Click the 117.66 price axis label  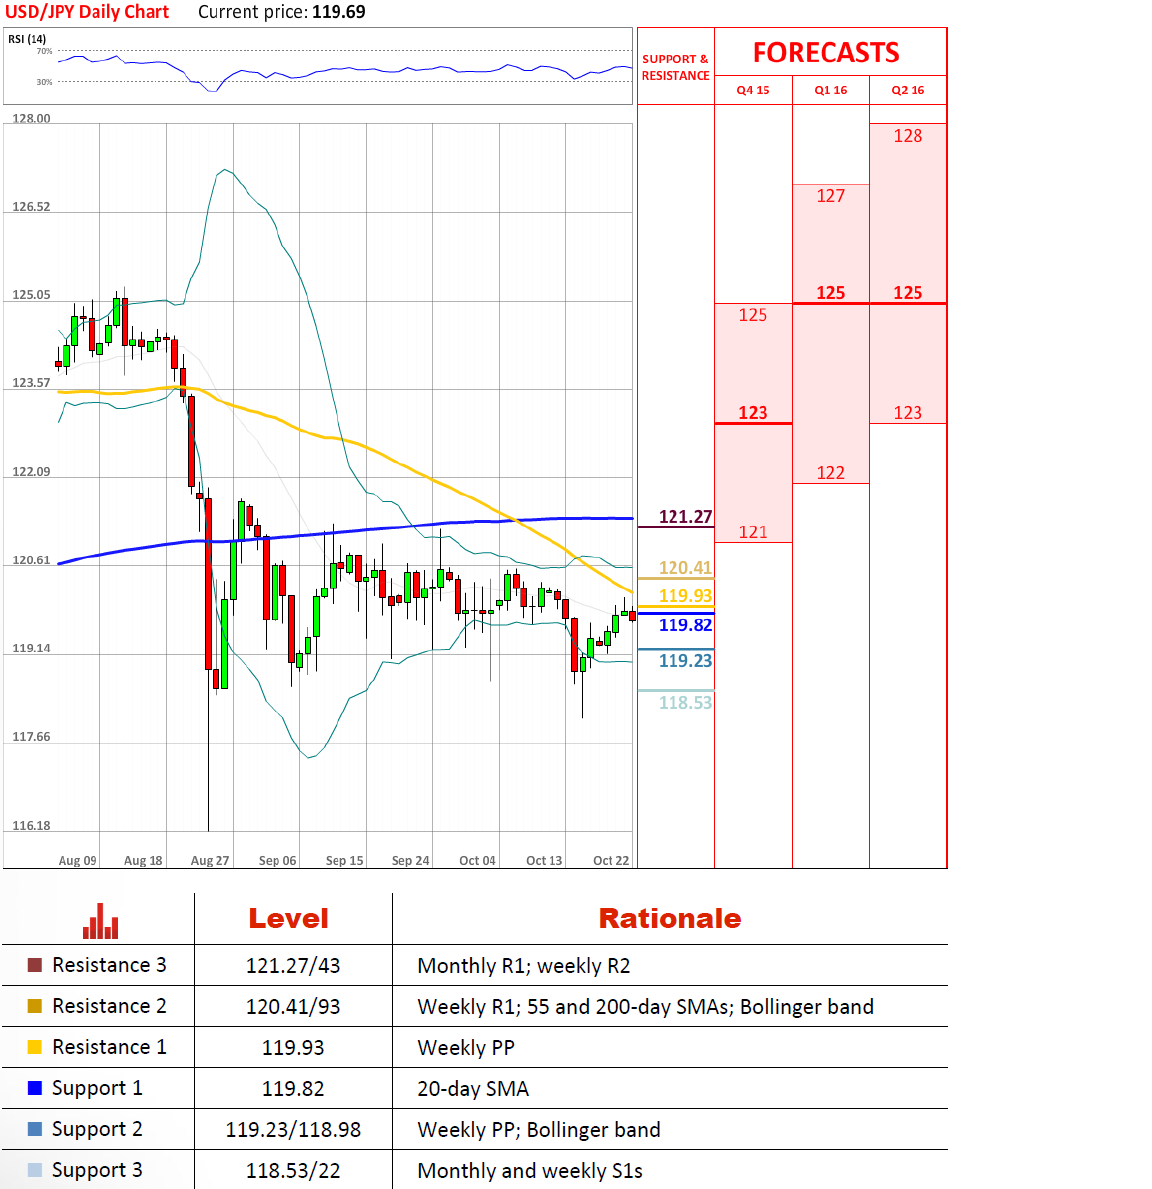pos(31,736)
